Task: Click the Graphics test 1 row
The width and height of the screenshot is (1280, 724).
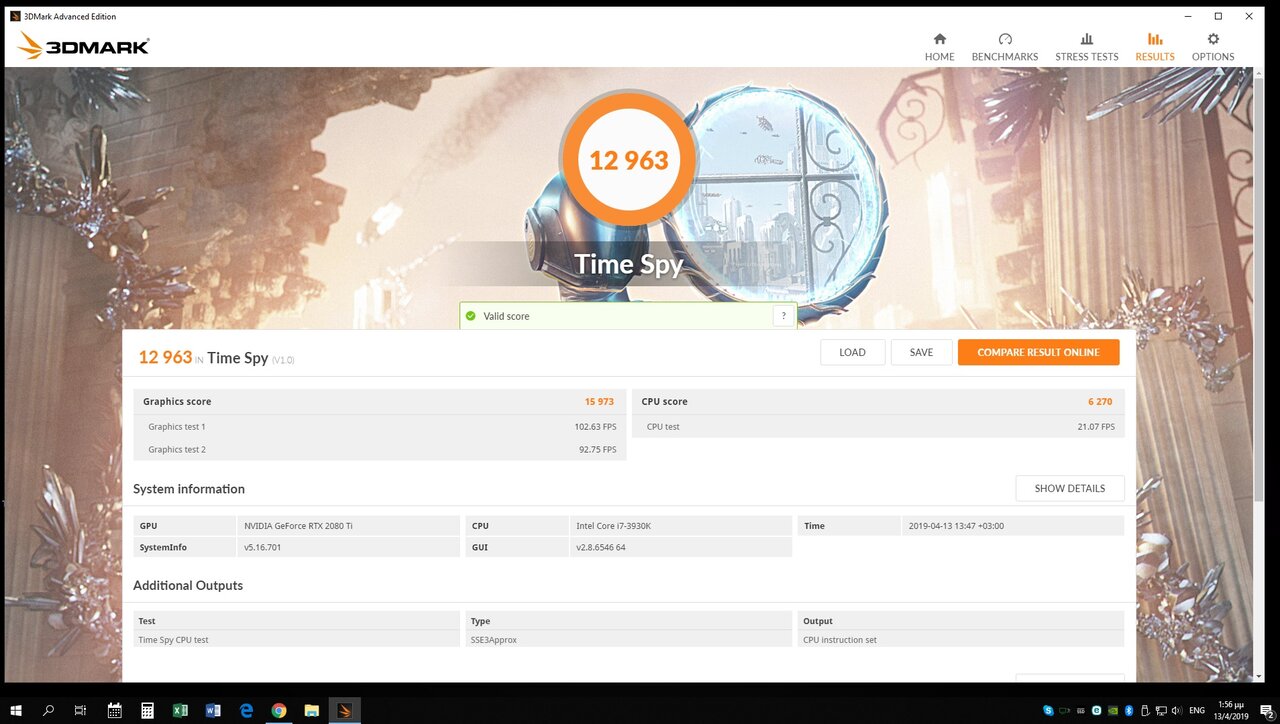Action: [380, 426]
